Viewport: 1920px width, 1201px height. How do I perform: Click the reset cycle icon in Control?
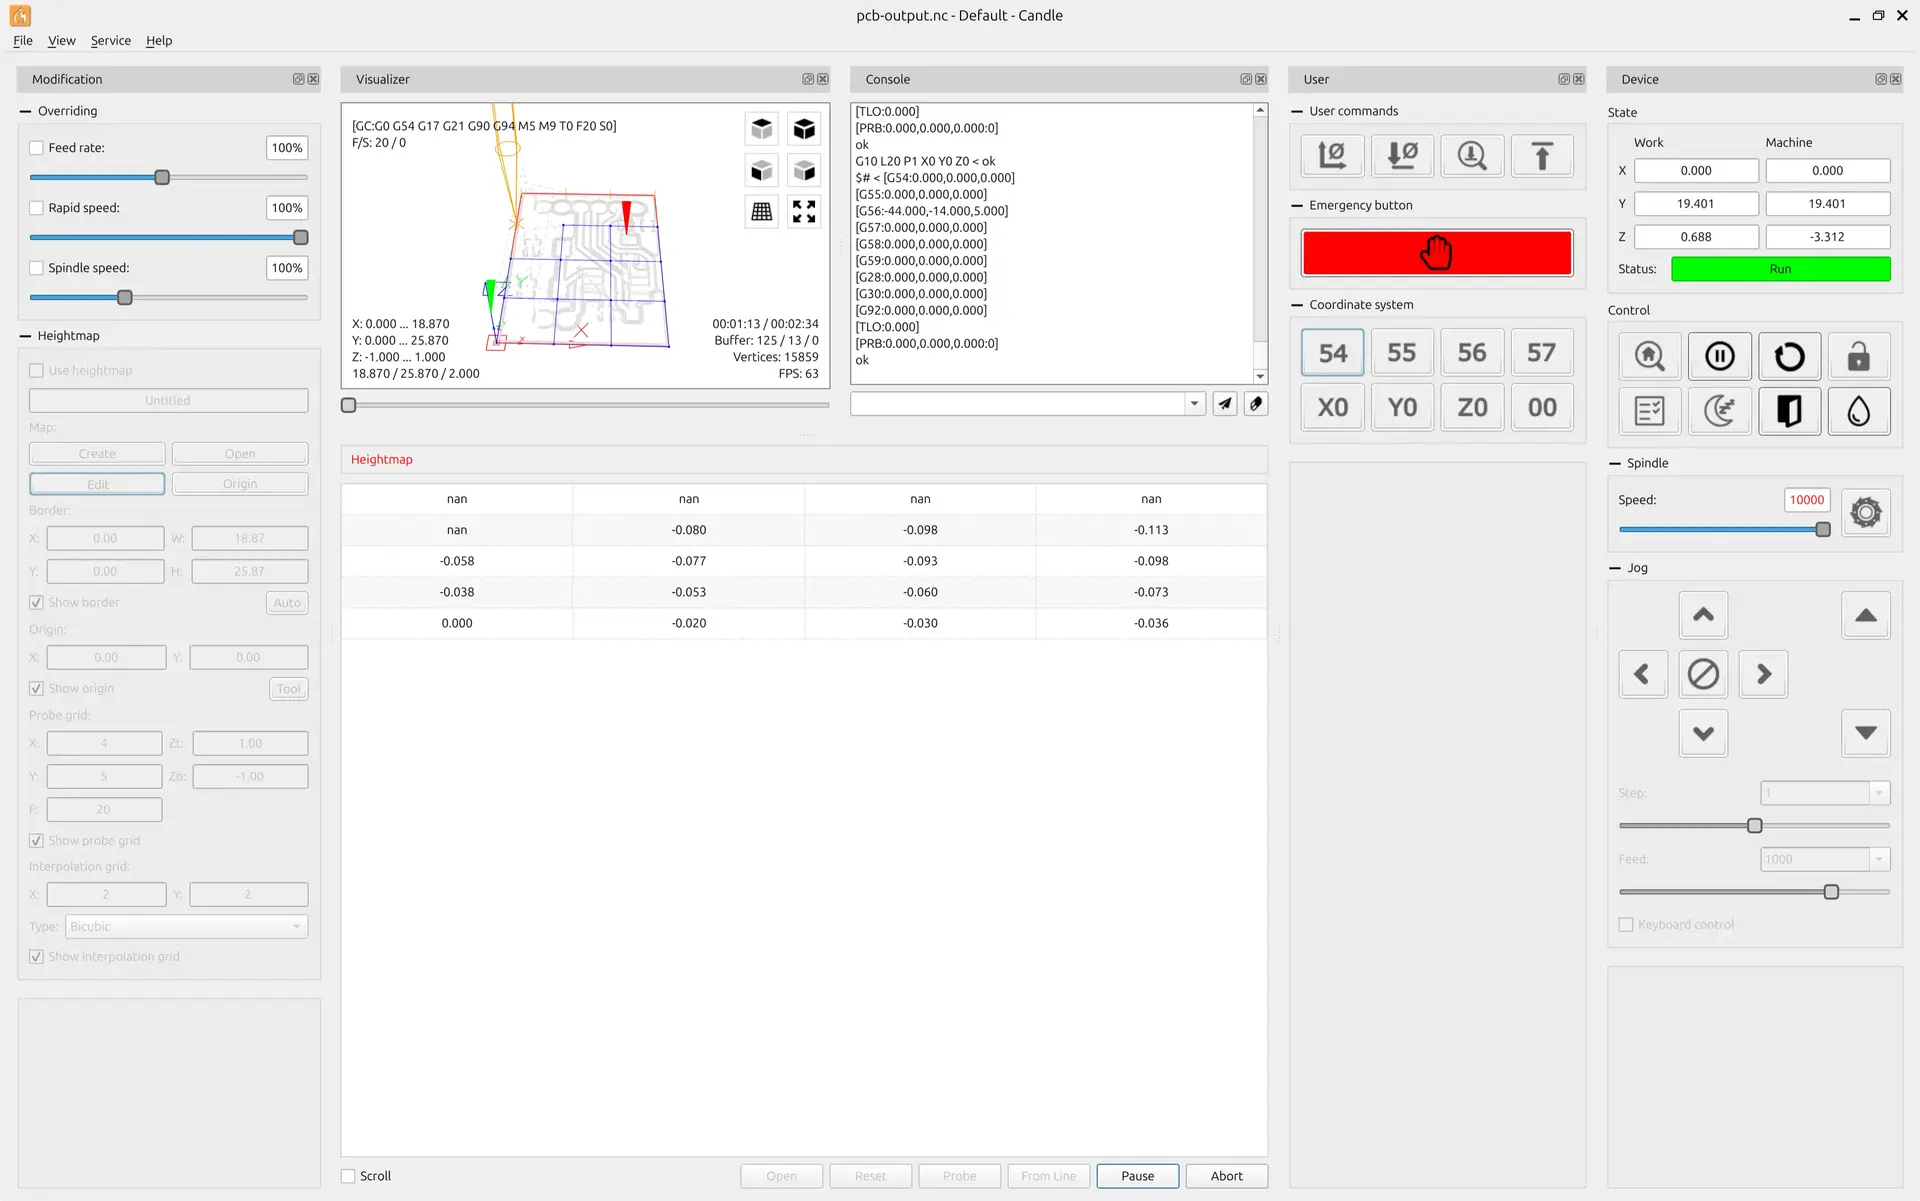pyautogui.click(x=1788, y=356)
